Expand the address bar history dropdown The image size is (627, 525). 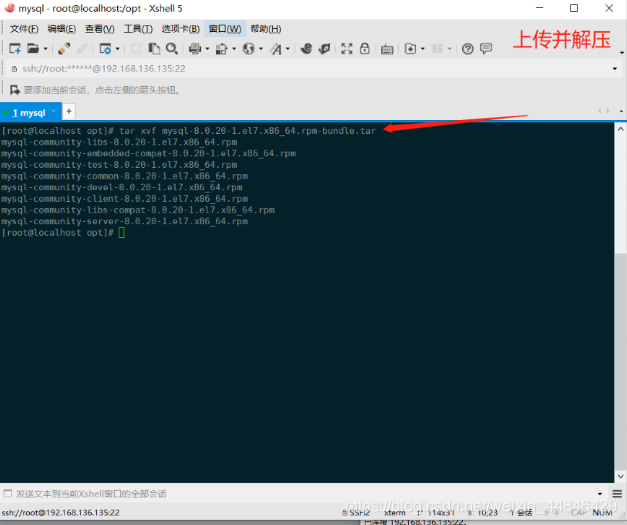(x=615, y=69)
